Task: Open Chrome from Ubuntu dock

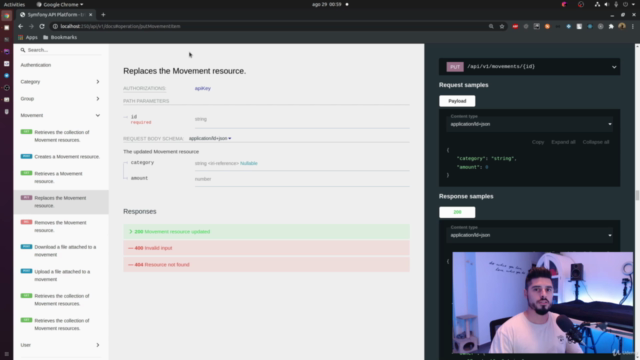Action: [7, 16]
